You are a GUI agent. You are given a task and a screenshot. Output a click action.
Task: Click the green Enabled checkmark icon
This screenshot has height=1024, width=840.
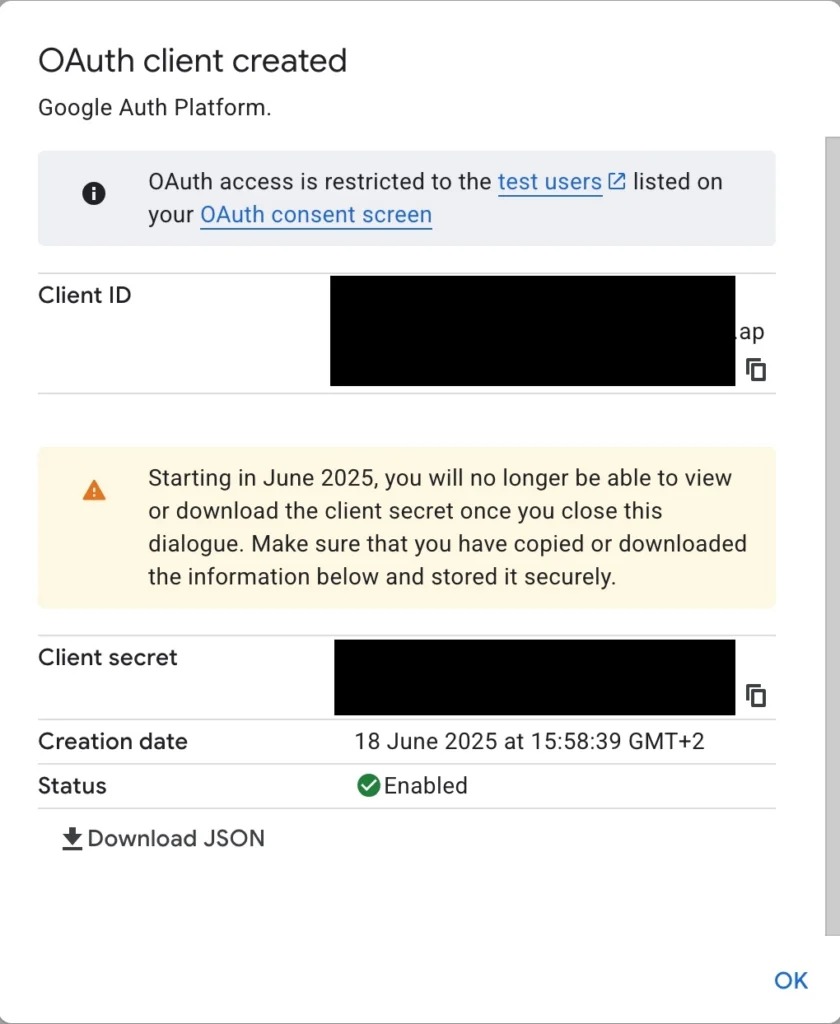368,785
